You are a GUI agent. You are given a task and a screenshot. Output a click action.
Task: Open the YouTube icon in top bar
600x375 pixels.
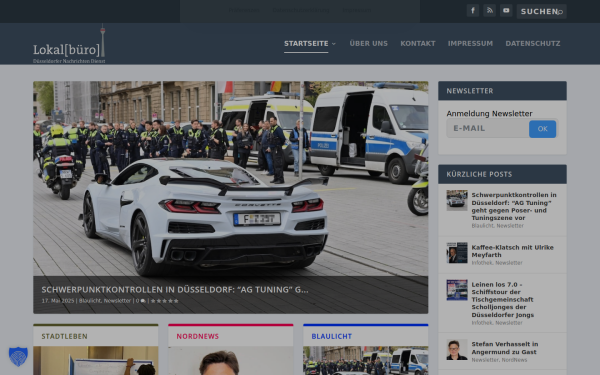click(506, 11)
